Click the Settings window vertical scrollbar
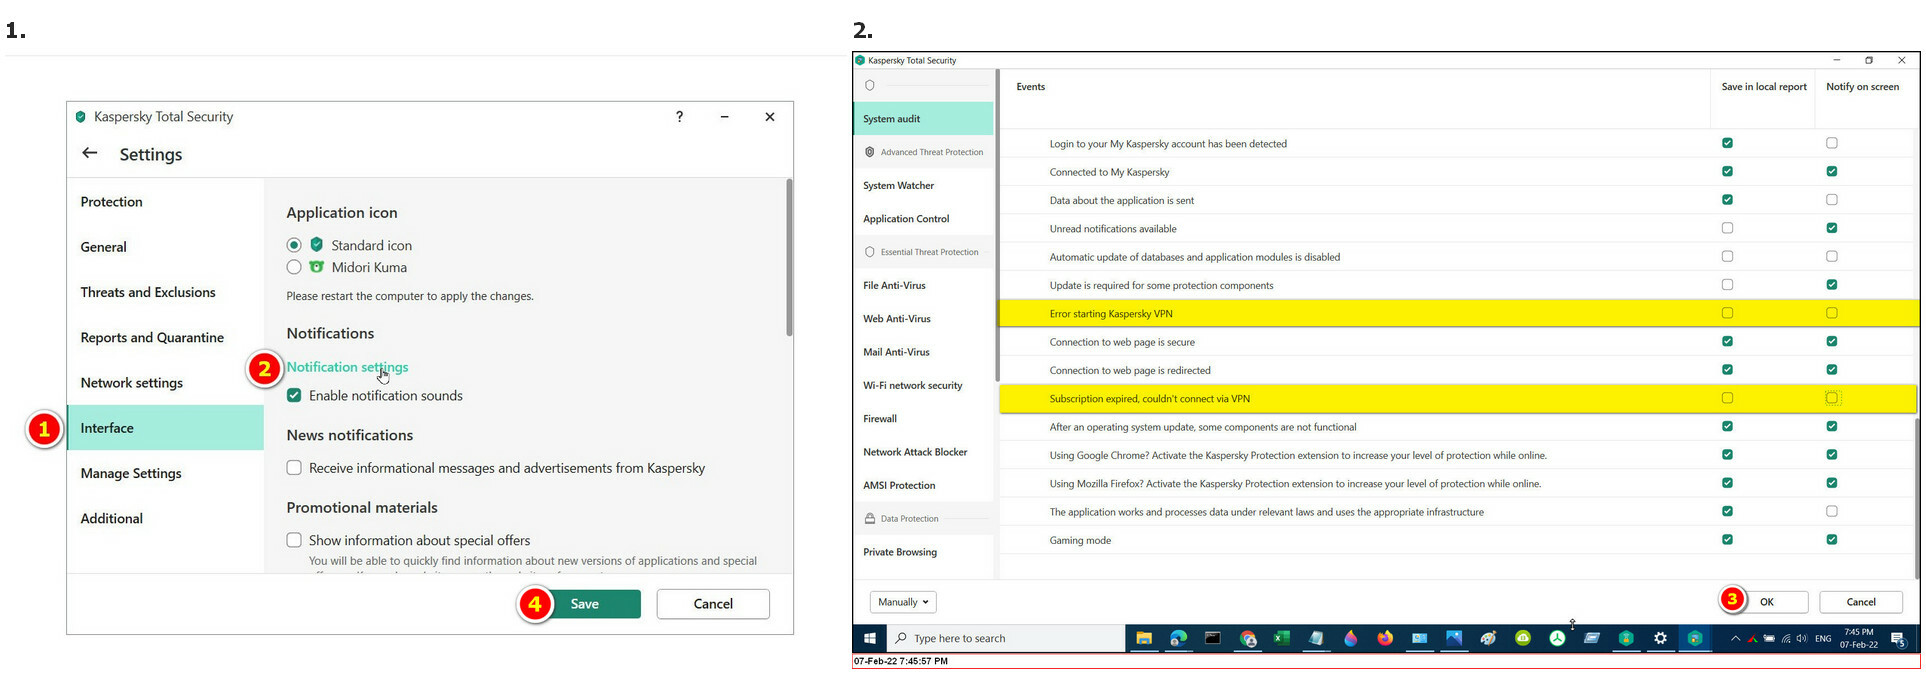Viewport: 1926px width, 674px height. pyautogui.click(x=789, y=257)
